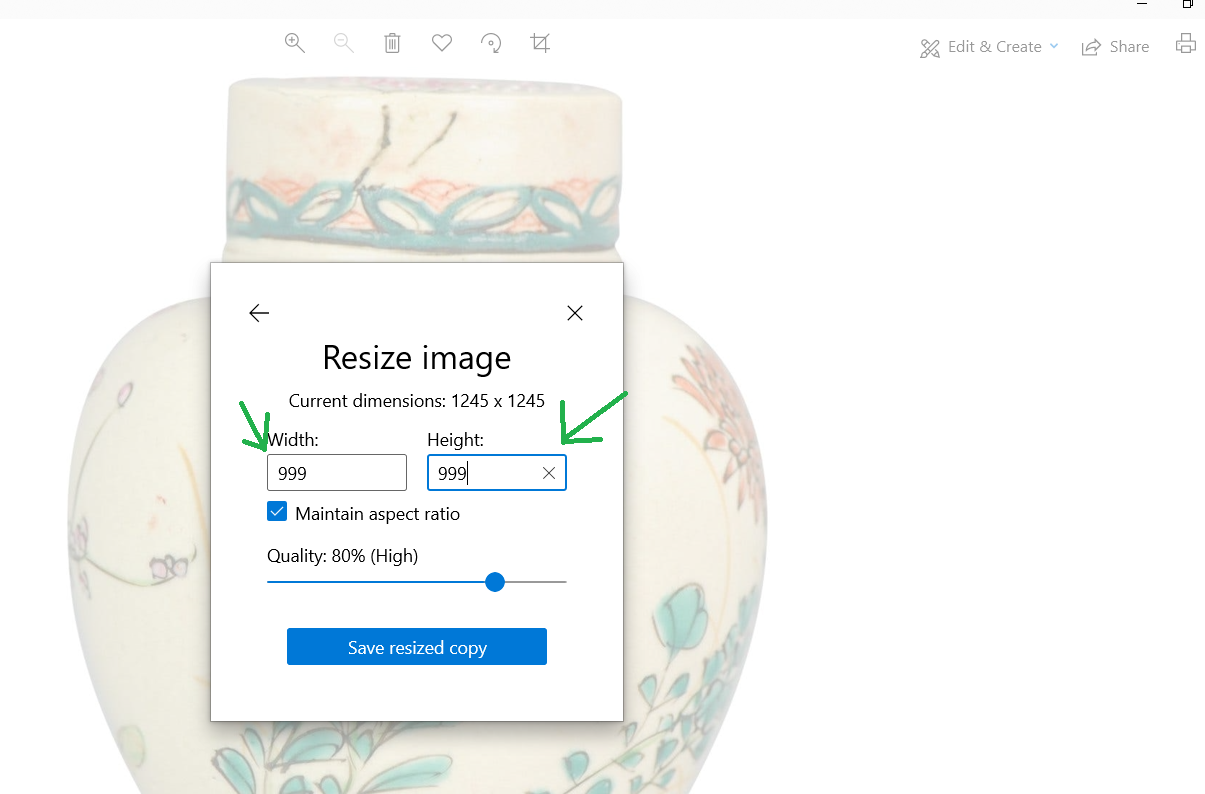This screenshot has height=794, width=1205.
Task: Open the crop tool icon
Action: (x=540, y=43)
